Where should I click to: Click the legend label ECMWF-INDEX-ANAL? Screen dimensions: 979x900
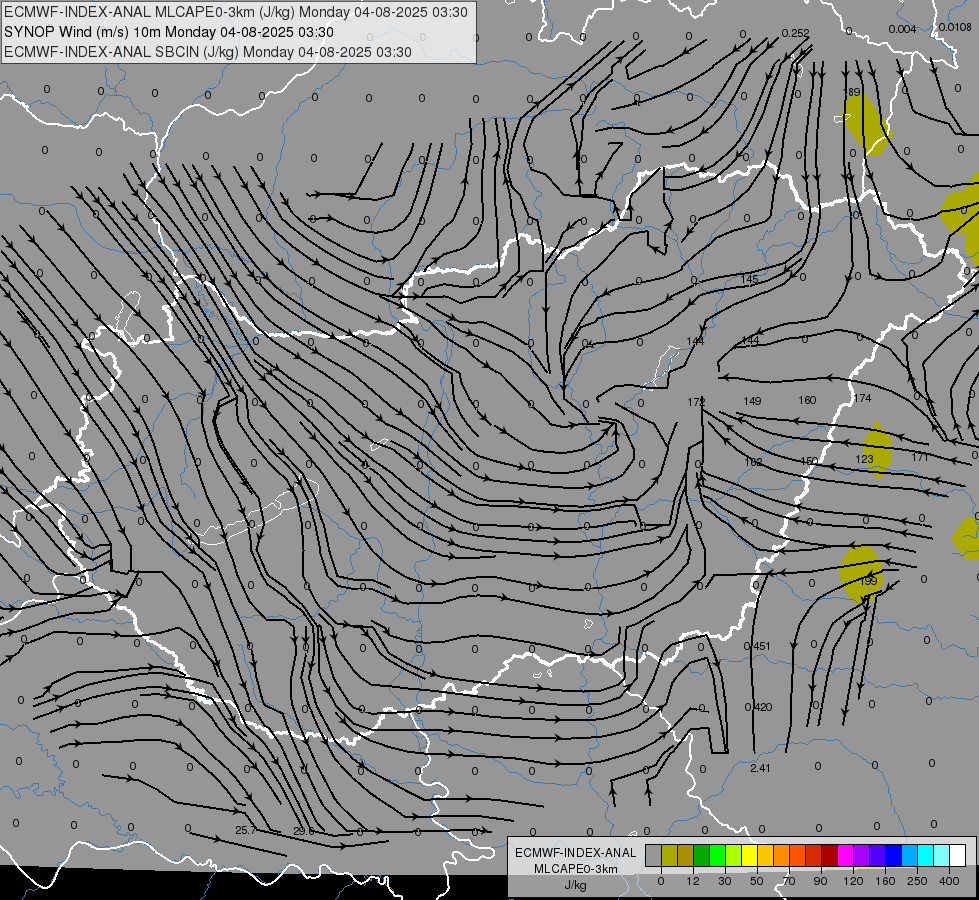(576, 853)
